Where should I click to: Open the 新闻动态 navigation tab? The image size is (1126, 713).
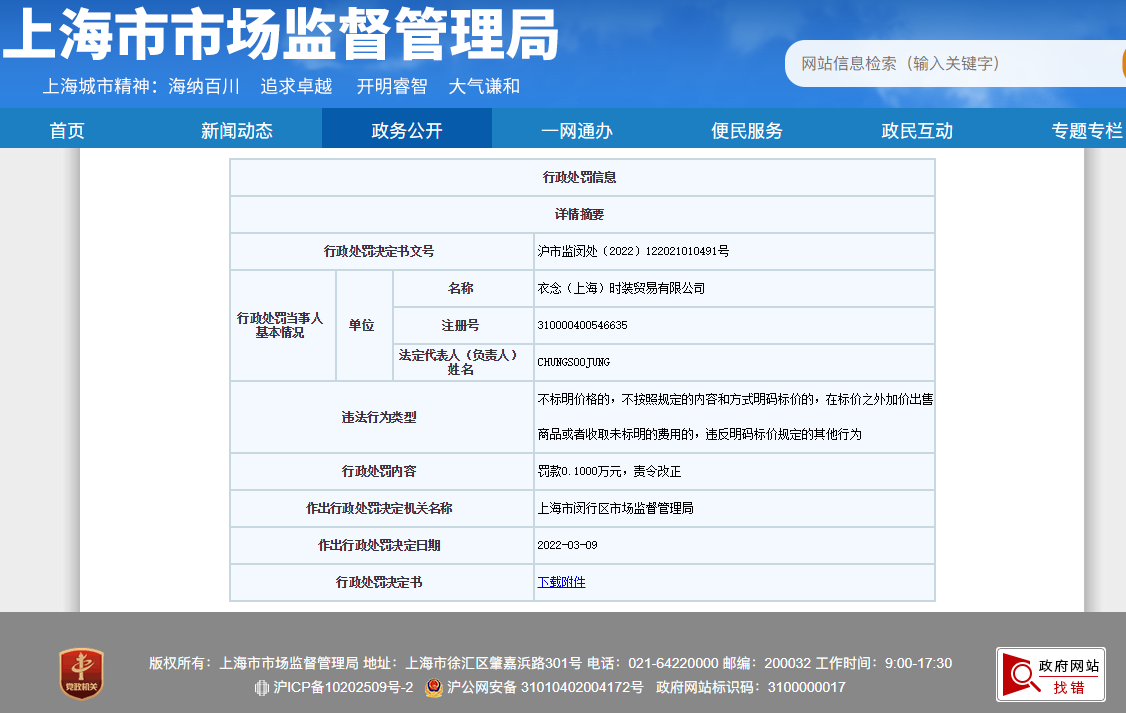point(237,131)
